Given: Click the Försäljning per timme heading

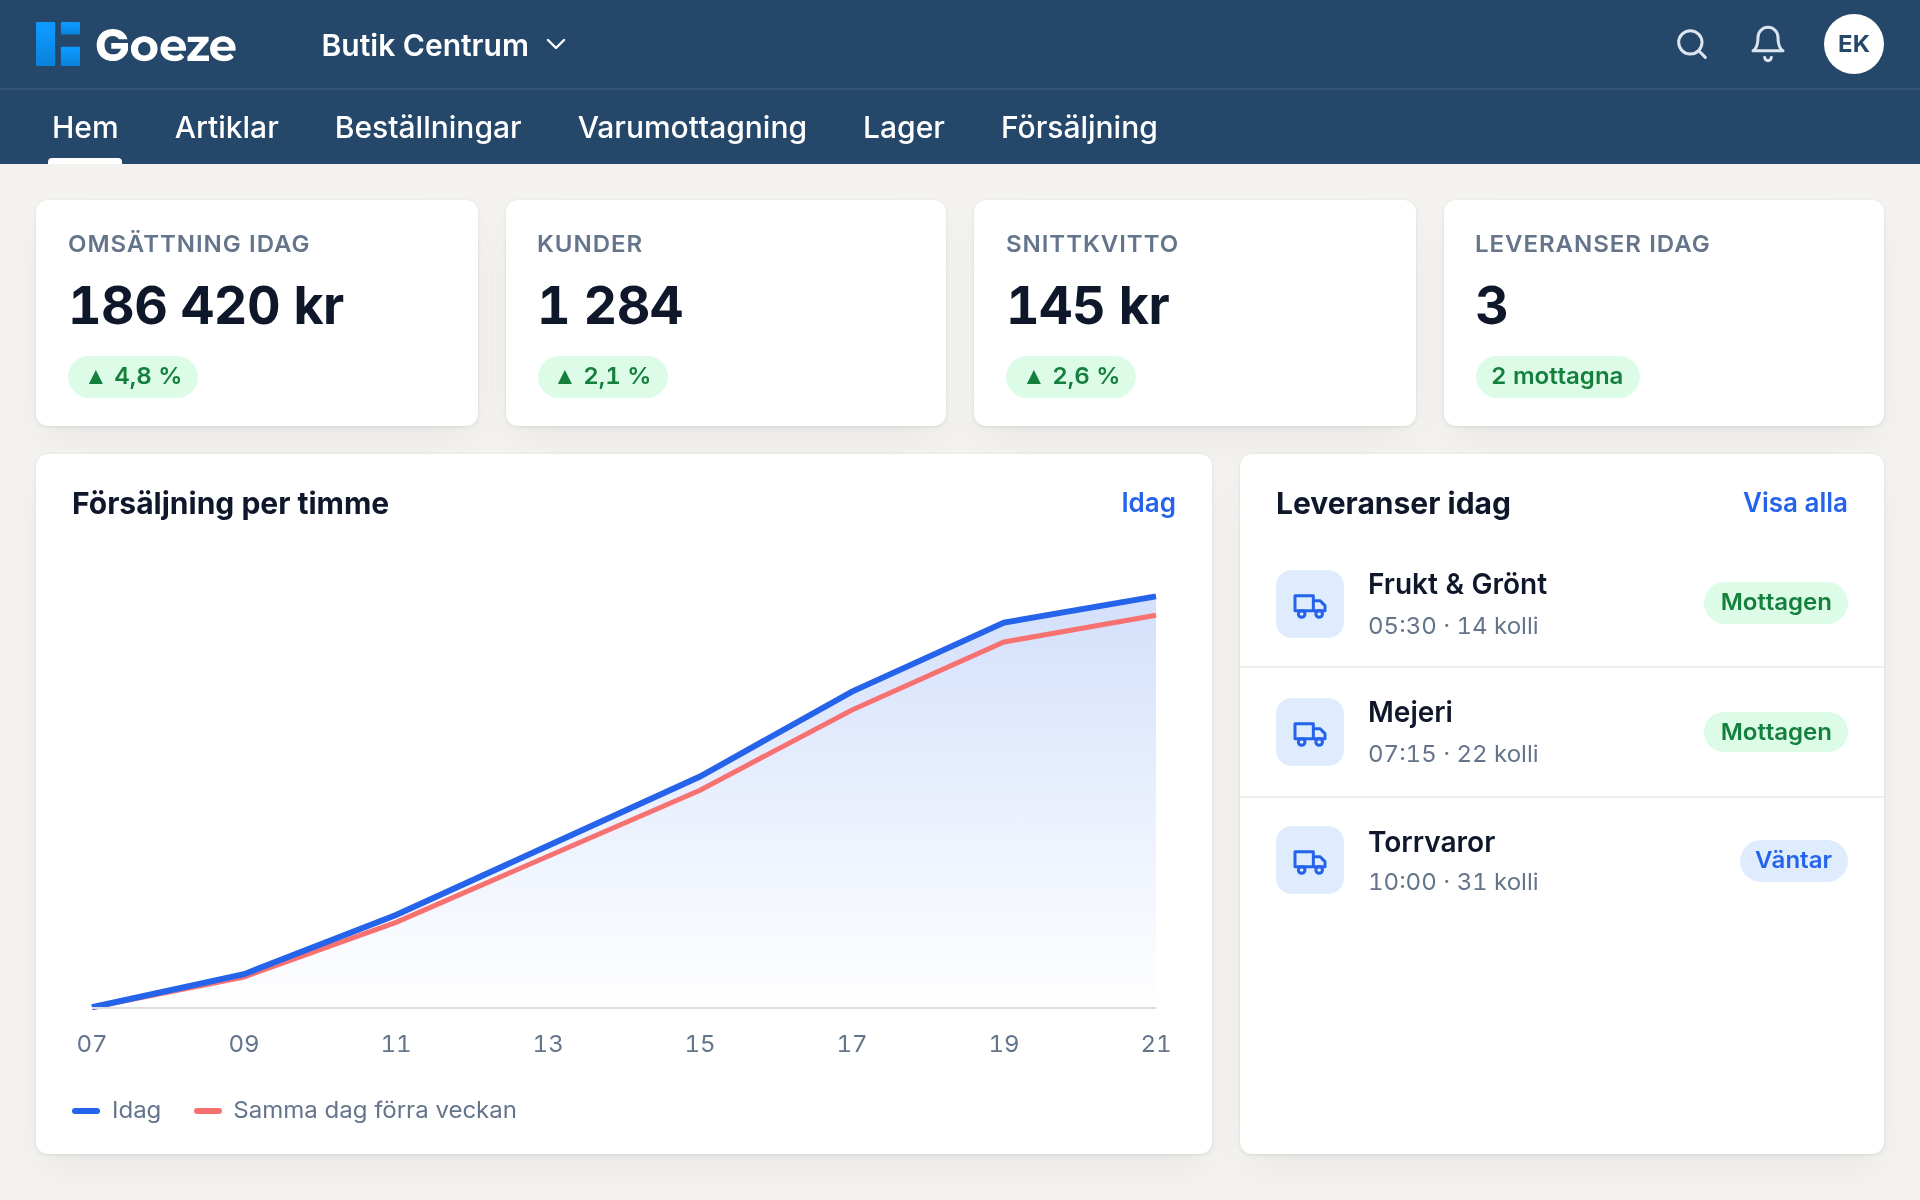Looking at the screenshot, I should click(x=230, y=503).
